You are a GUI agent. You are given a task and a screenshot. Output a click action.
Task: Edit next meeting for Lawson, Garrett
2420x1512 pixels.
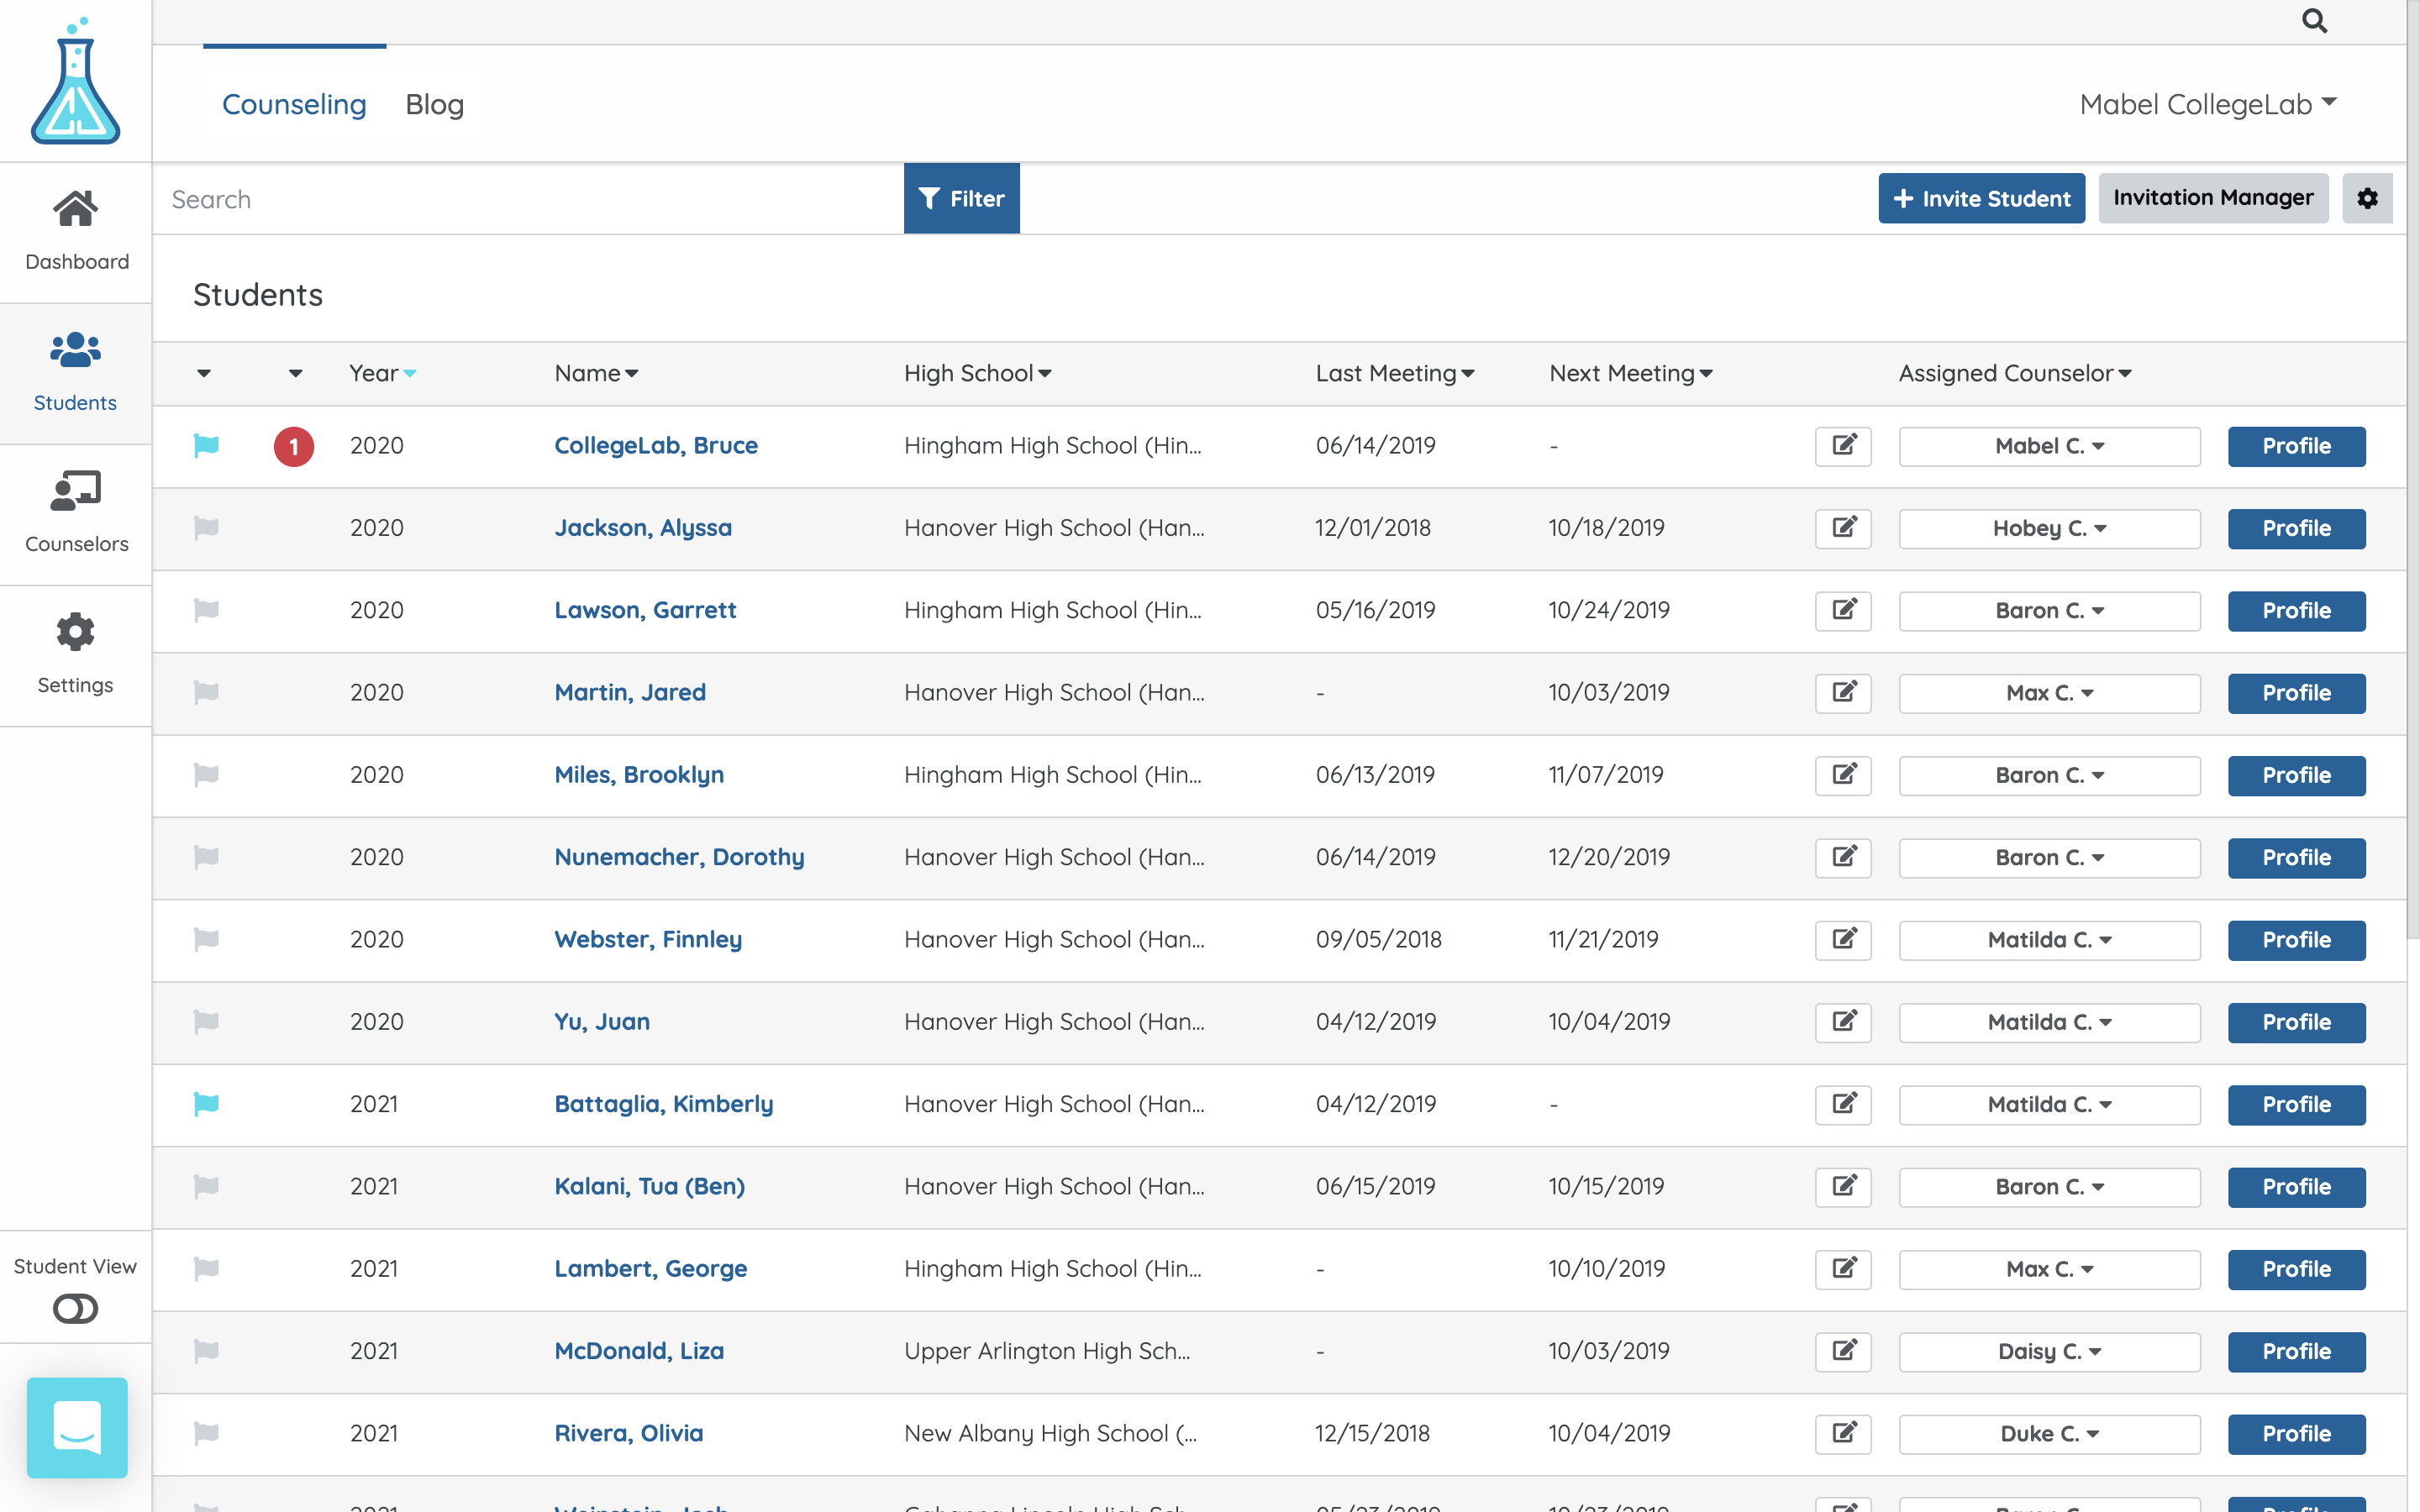point(1843,610)
